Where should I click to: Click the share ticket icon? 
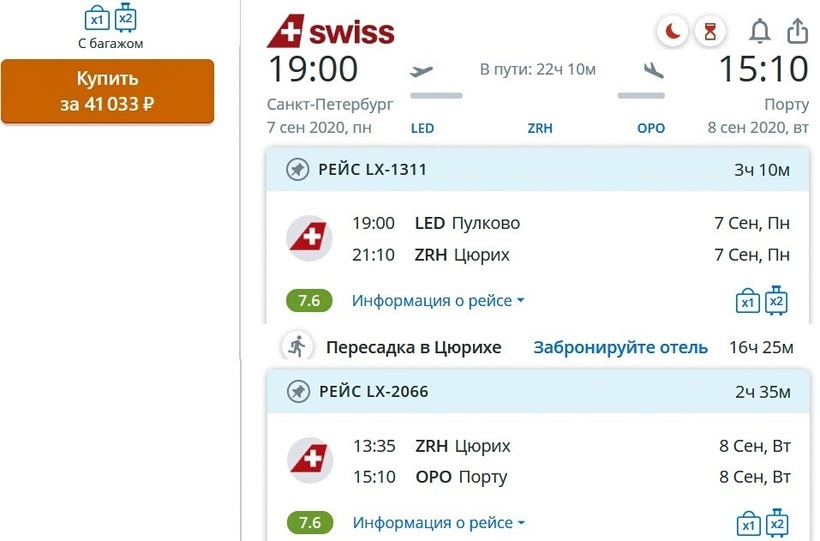797,32
